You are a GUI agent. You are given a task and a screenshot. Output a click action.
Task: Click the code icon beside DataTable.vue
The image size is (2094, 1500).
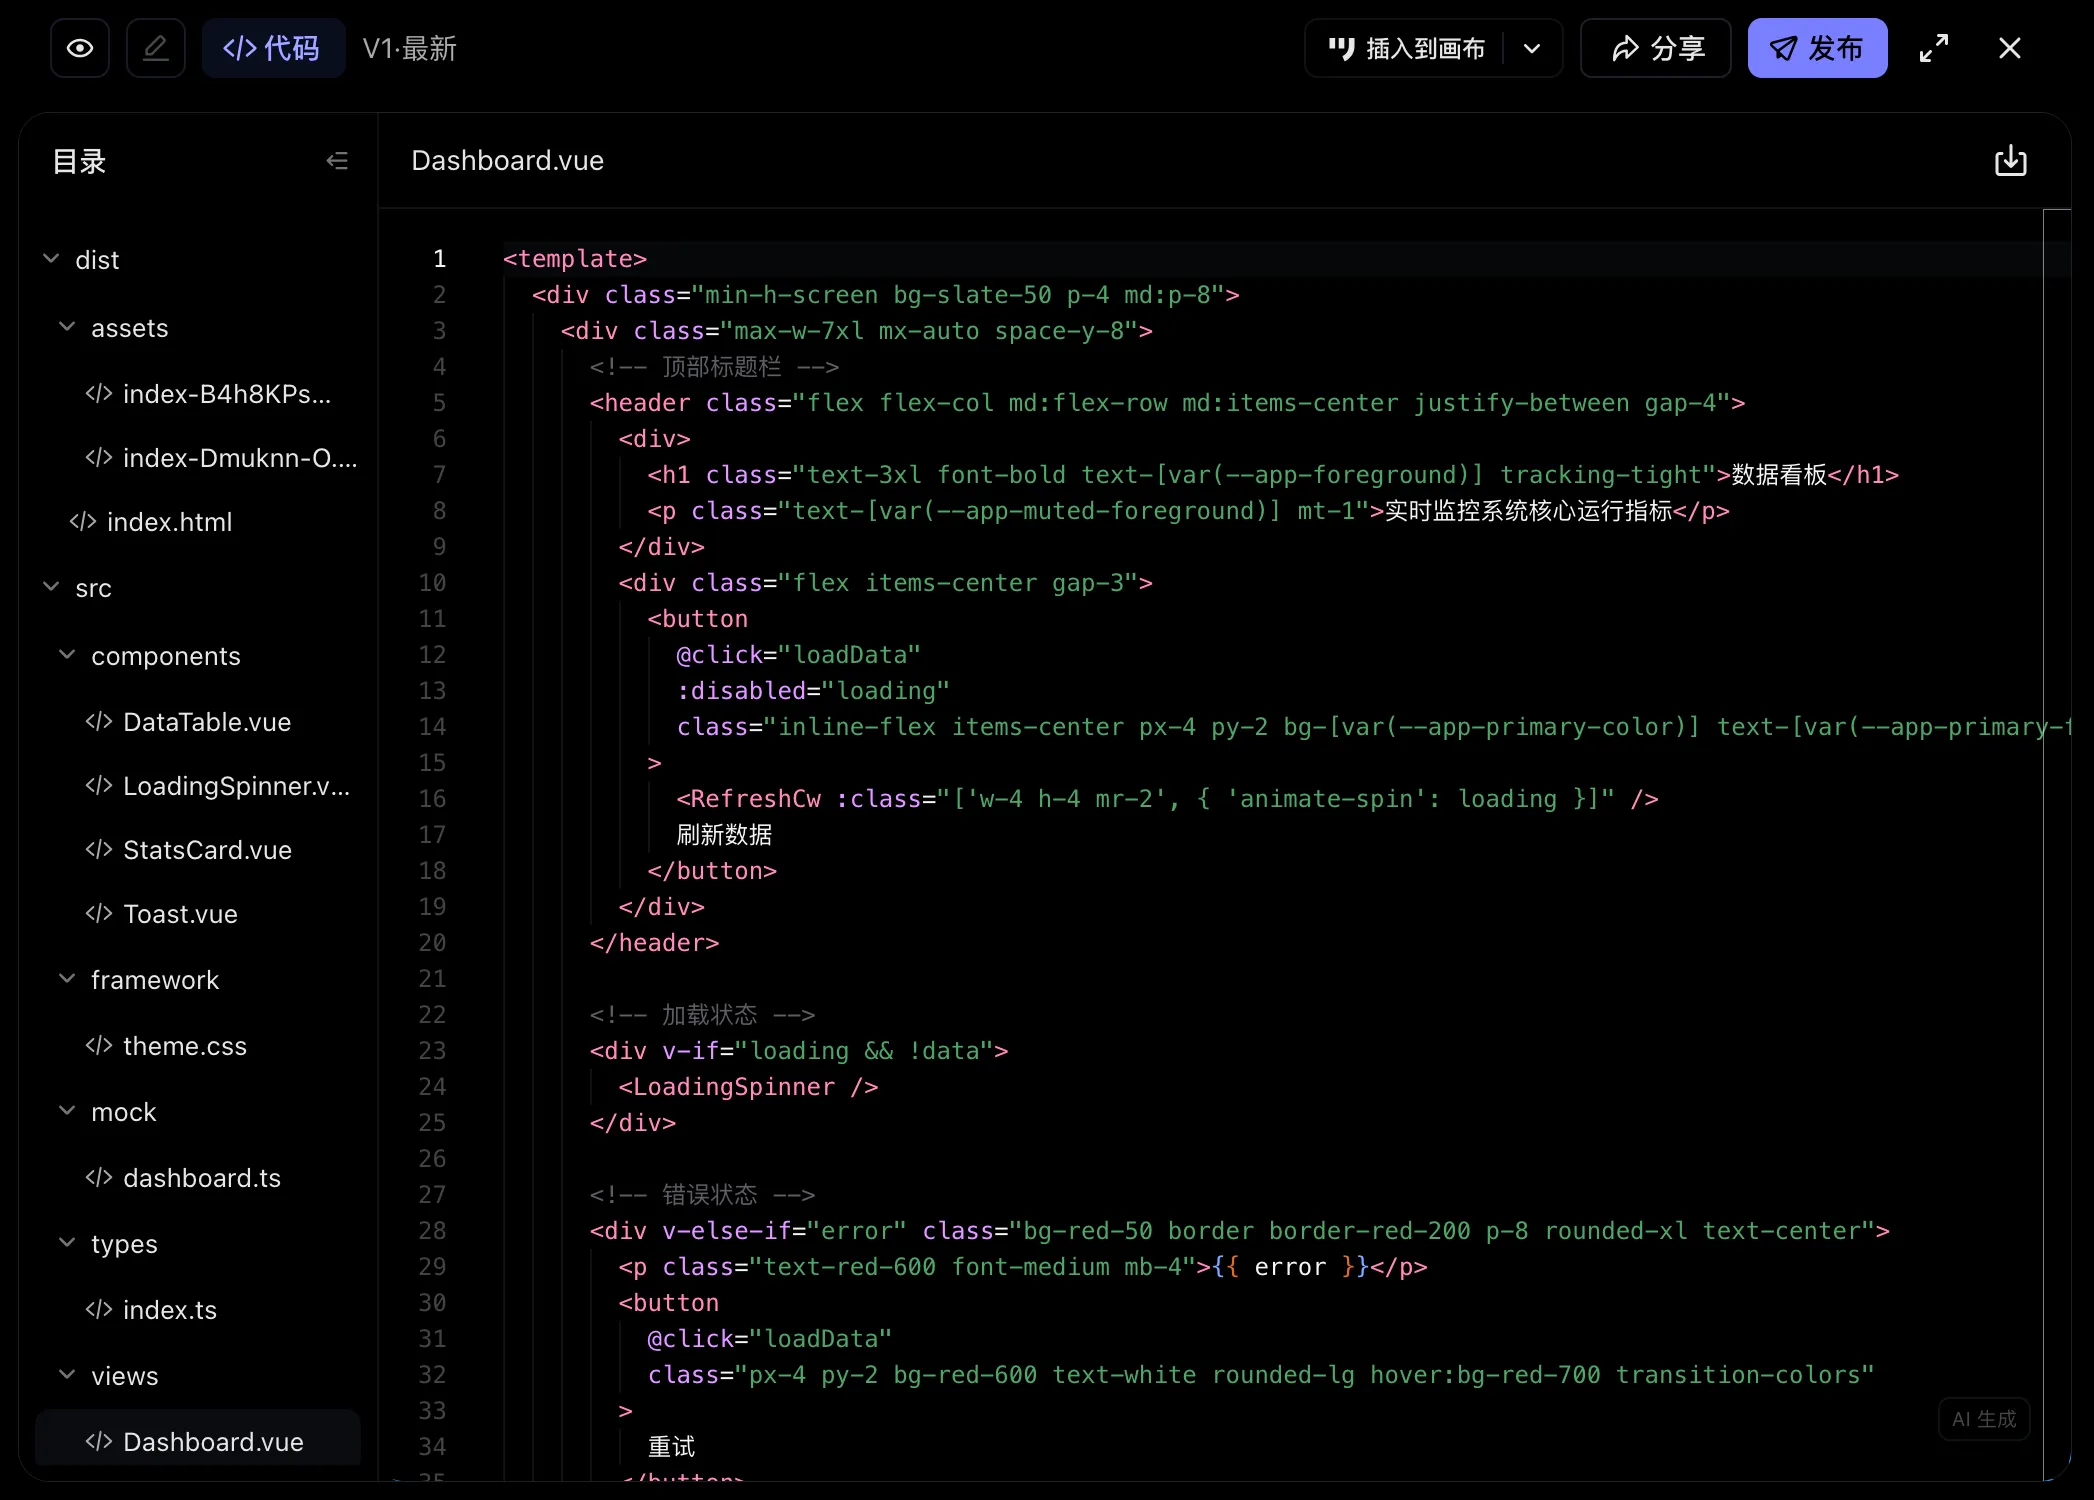click(x=99, y=721)
